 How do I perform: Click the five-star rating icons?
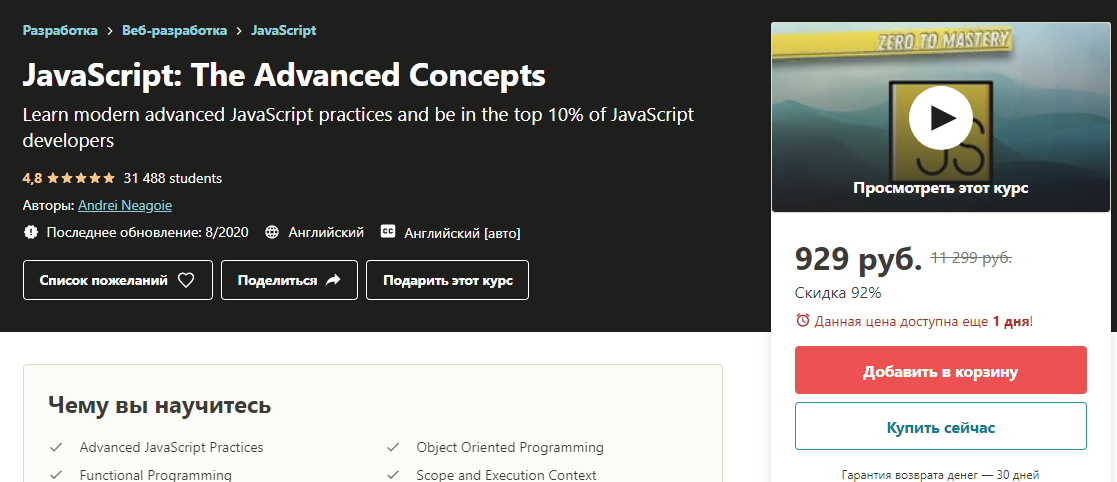click(x=82, y=179)
